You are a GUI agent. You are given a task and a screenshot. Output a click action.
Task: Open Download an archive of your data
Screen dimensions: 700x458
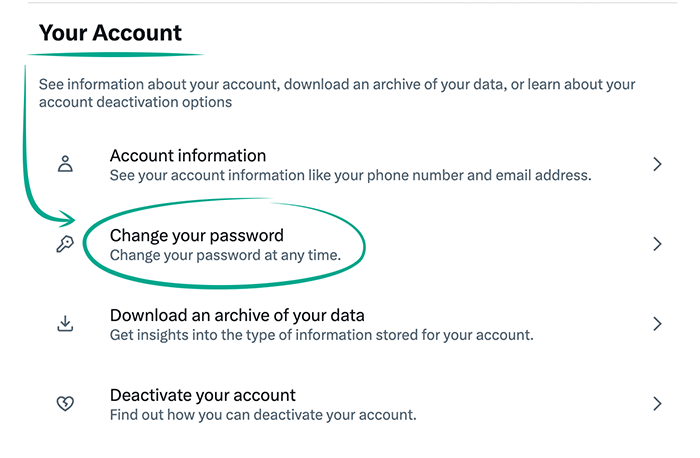tap(237, 316)
